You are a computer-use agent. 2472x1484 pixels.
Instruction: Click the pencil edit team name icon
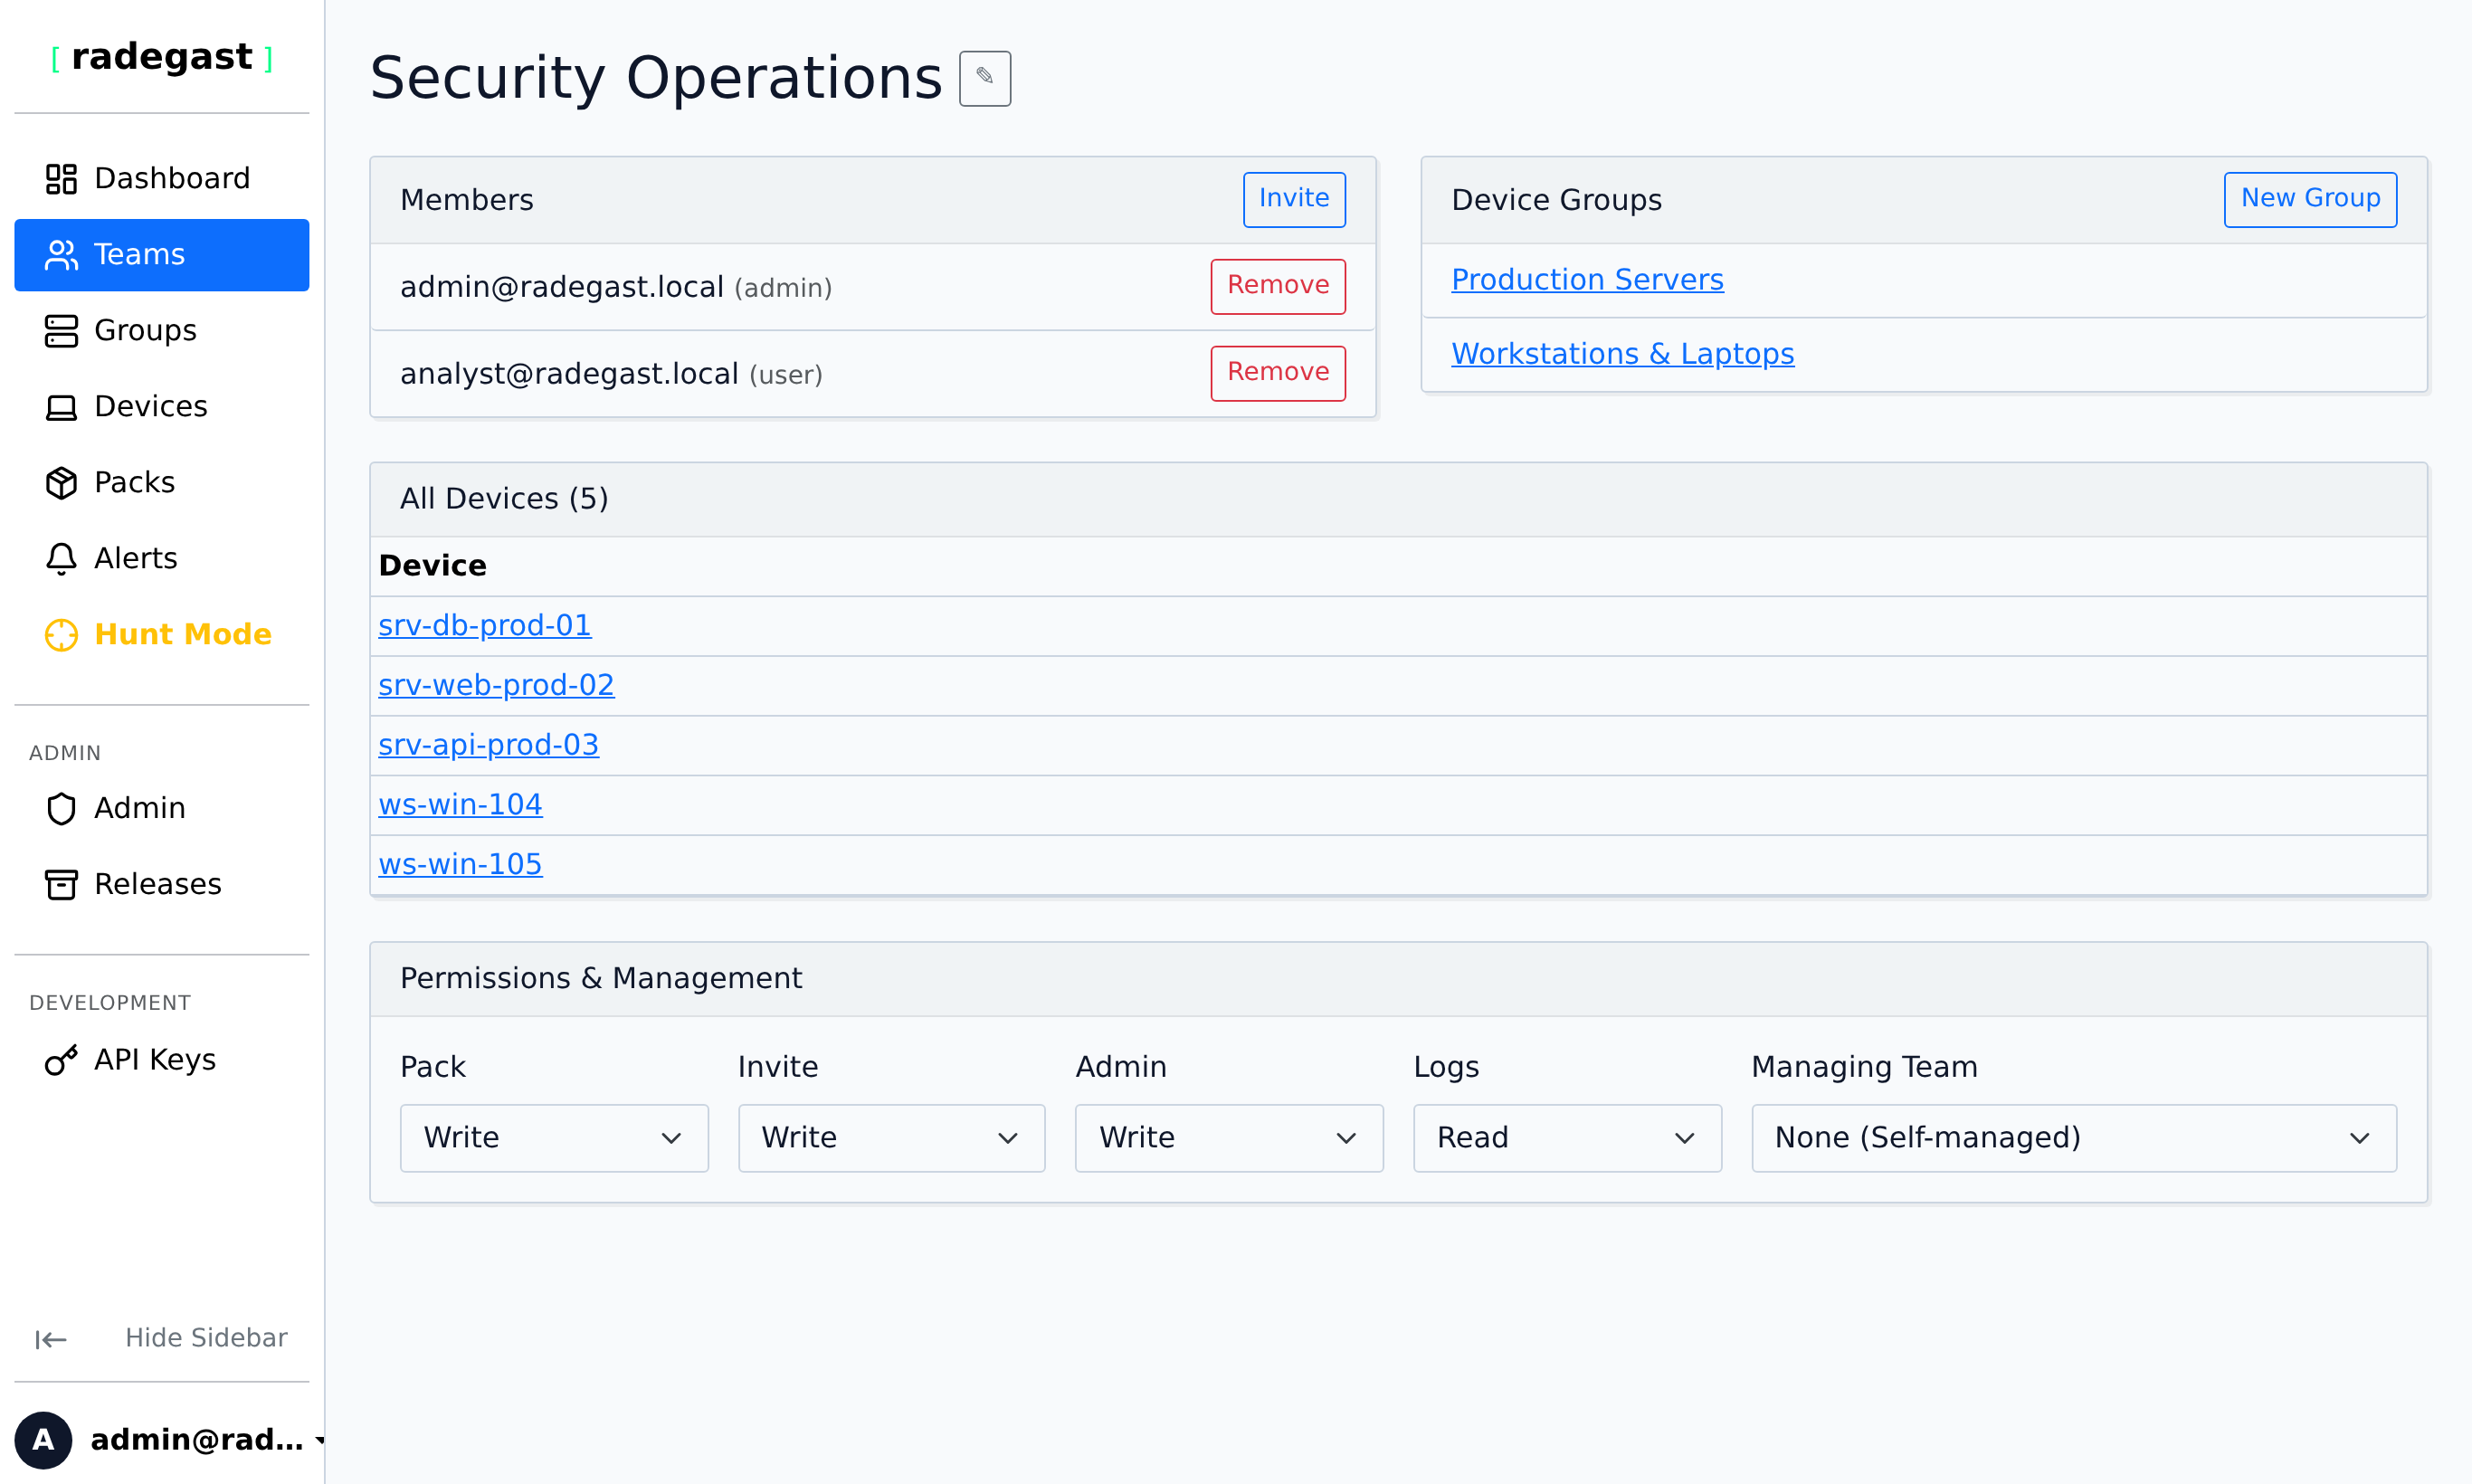(x=985, y=78)
